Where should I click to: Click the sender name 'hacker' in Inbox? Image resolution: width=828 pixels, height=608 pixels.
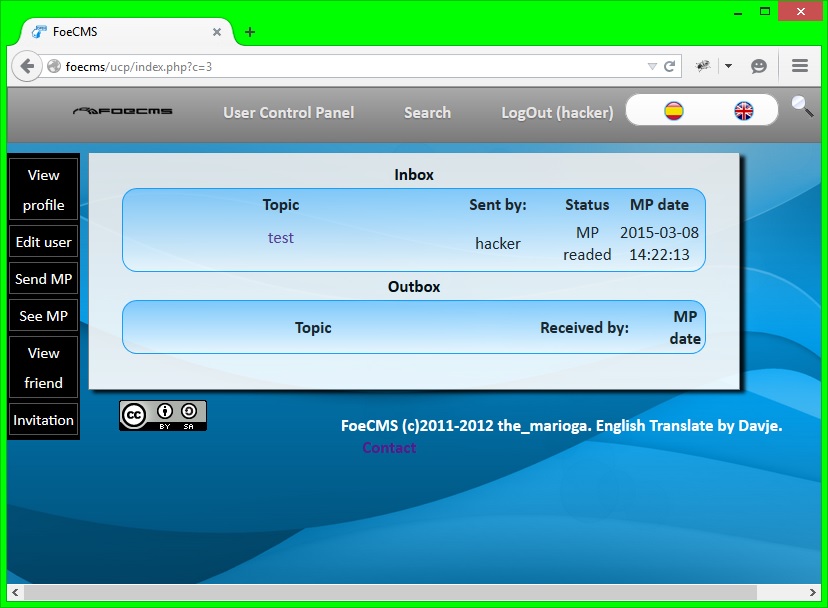pos(497,244)
